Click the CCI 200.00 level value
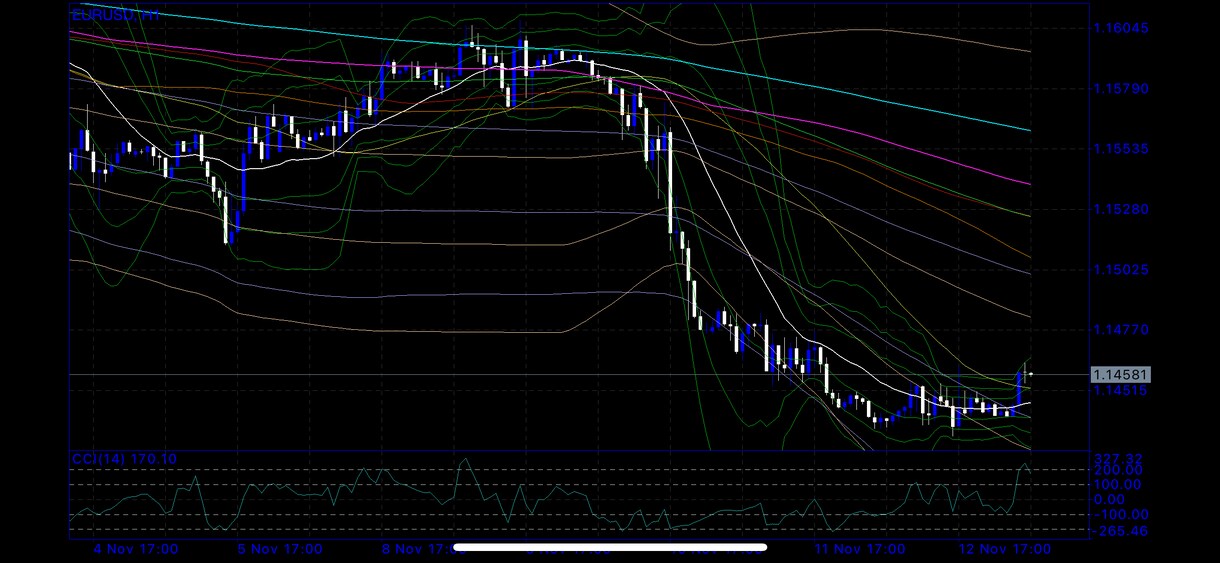Viewport: 1220px width, 563px height. tap(1119, 470)
